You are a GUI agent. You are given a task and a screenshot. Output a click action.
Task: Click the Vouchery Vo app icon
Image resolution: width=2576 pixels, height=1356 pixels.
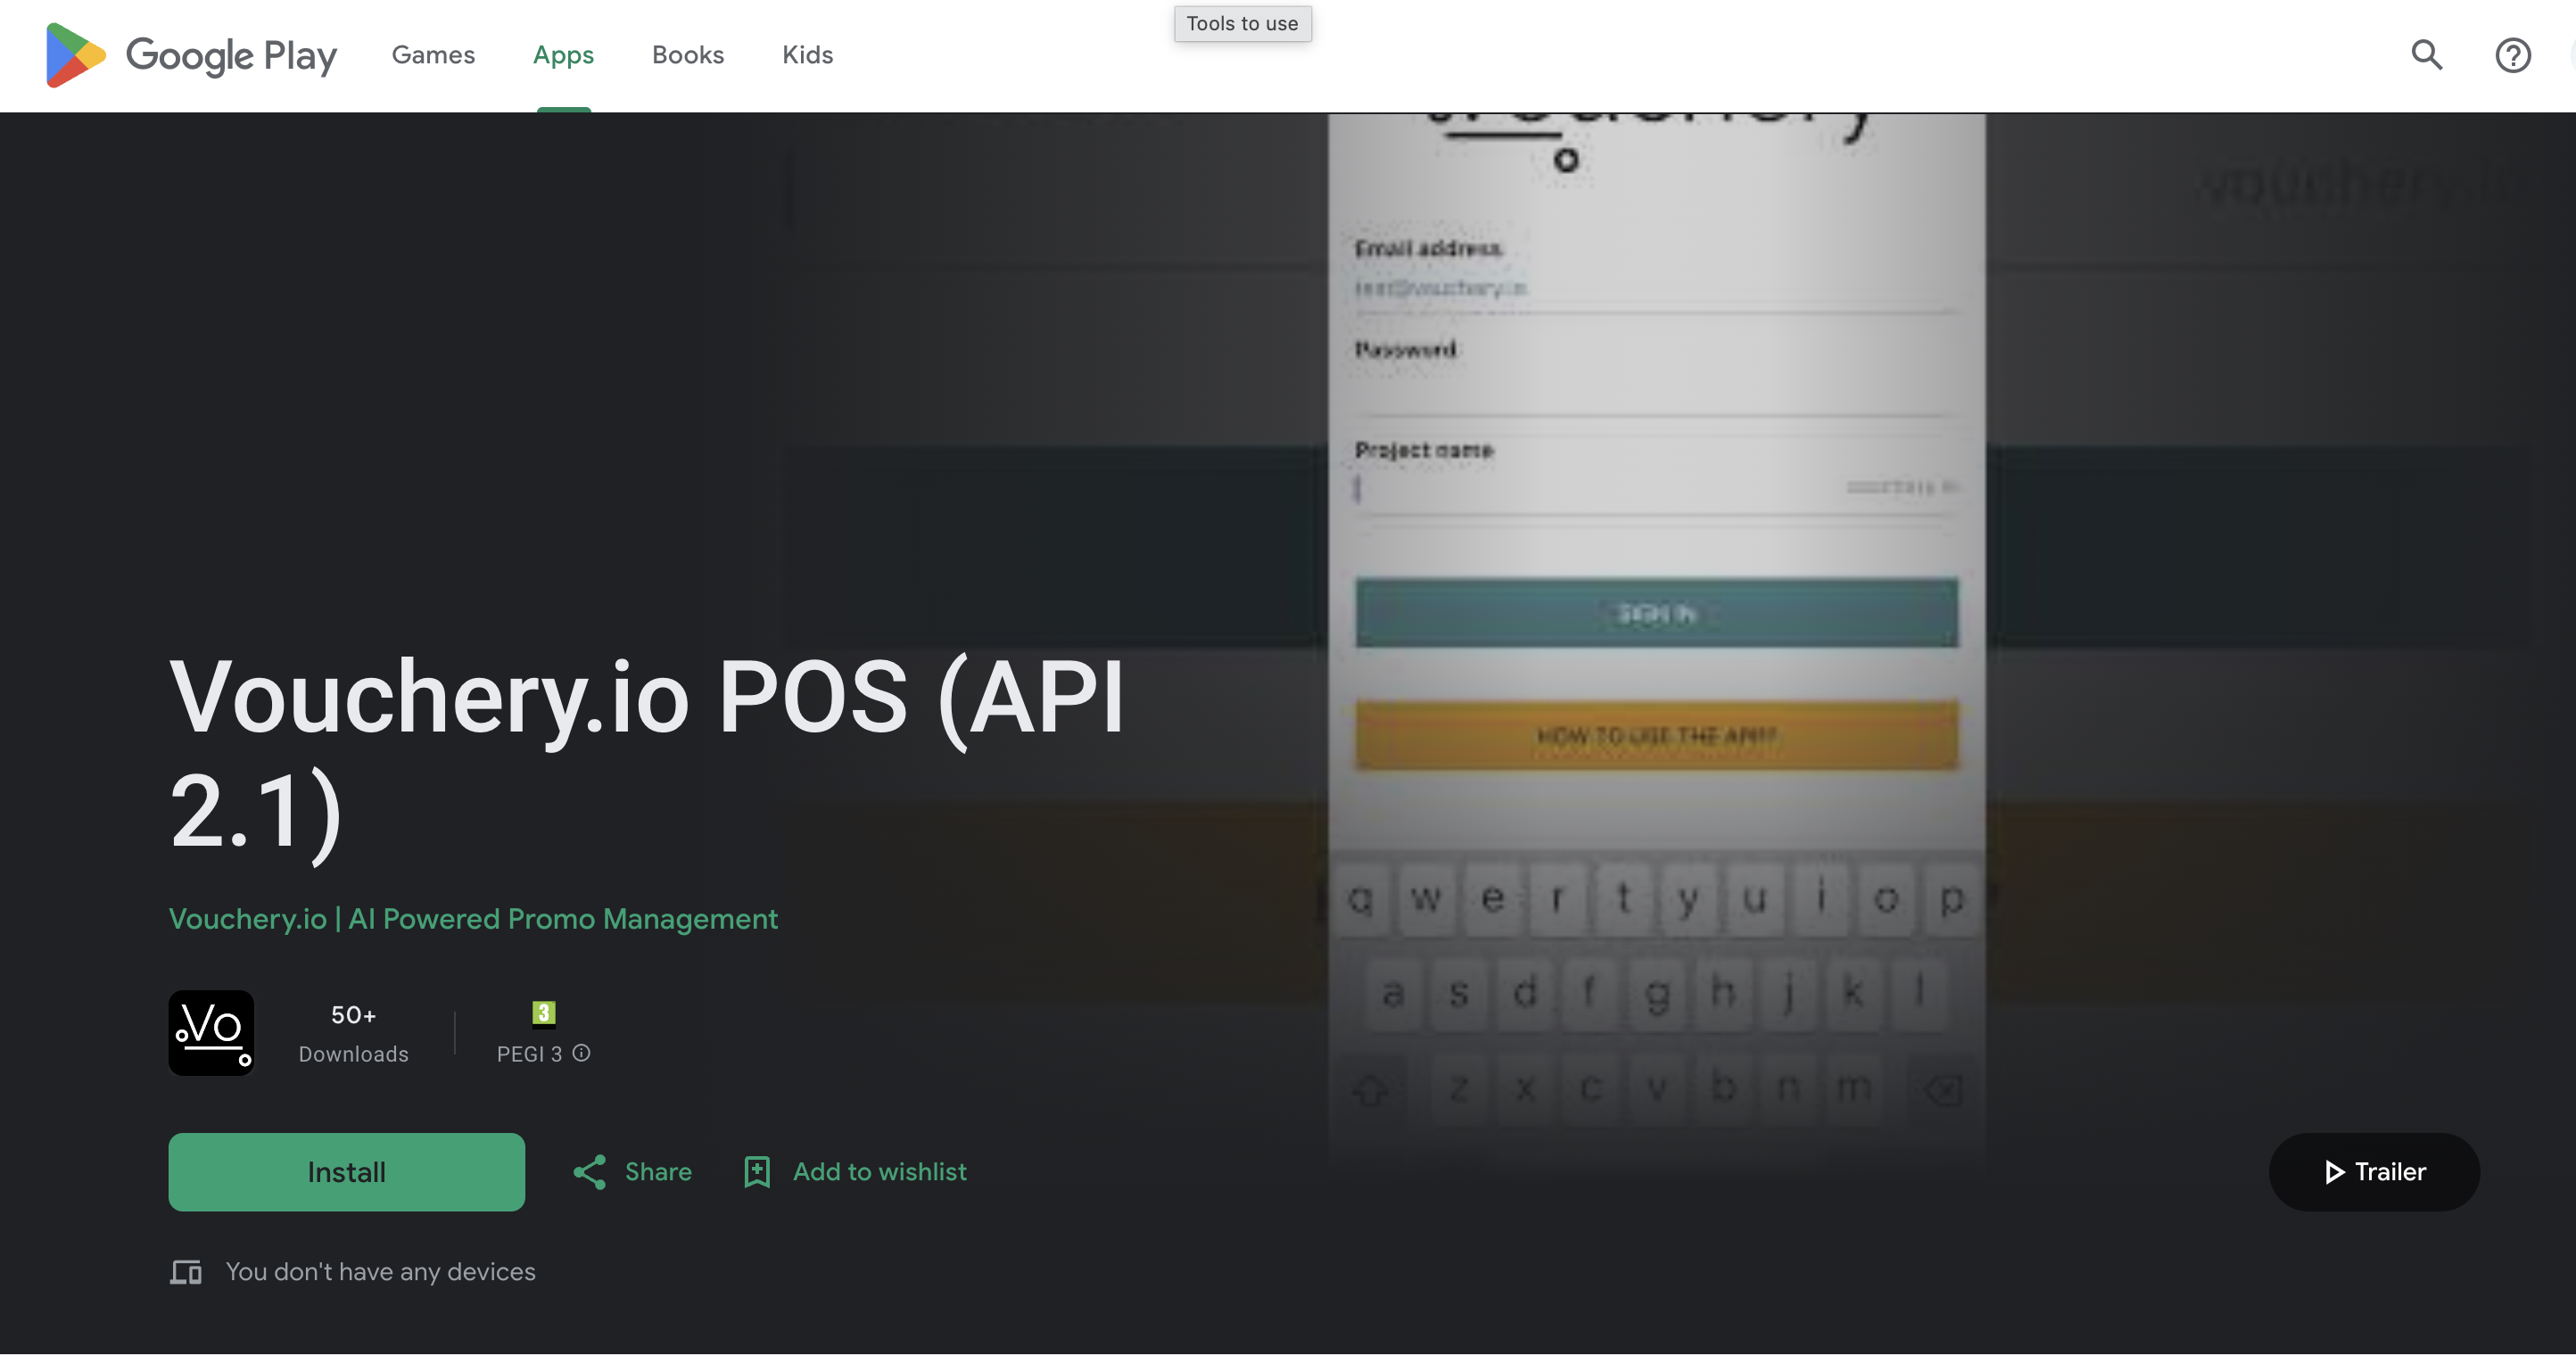pyautogui.click(x=211, y=1033)
